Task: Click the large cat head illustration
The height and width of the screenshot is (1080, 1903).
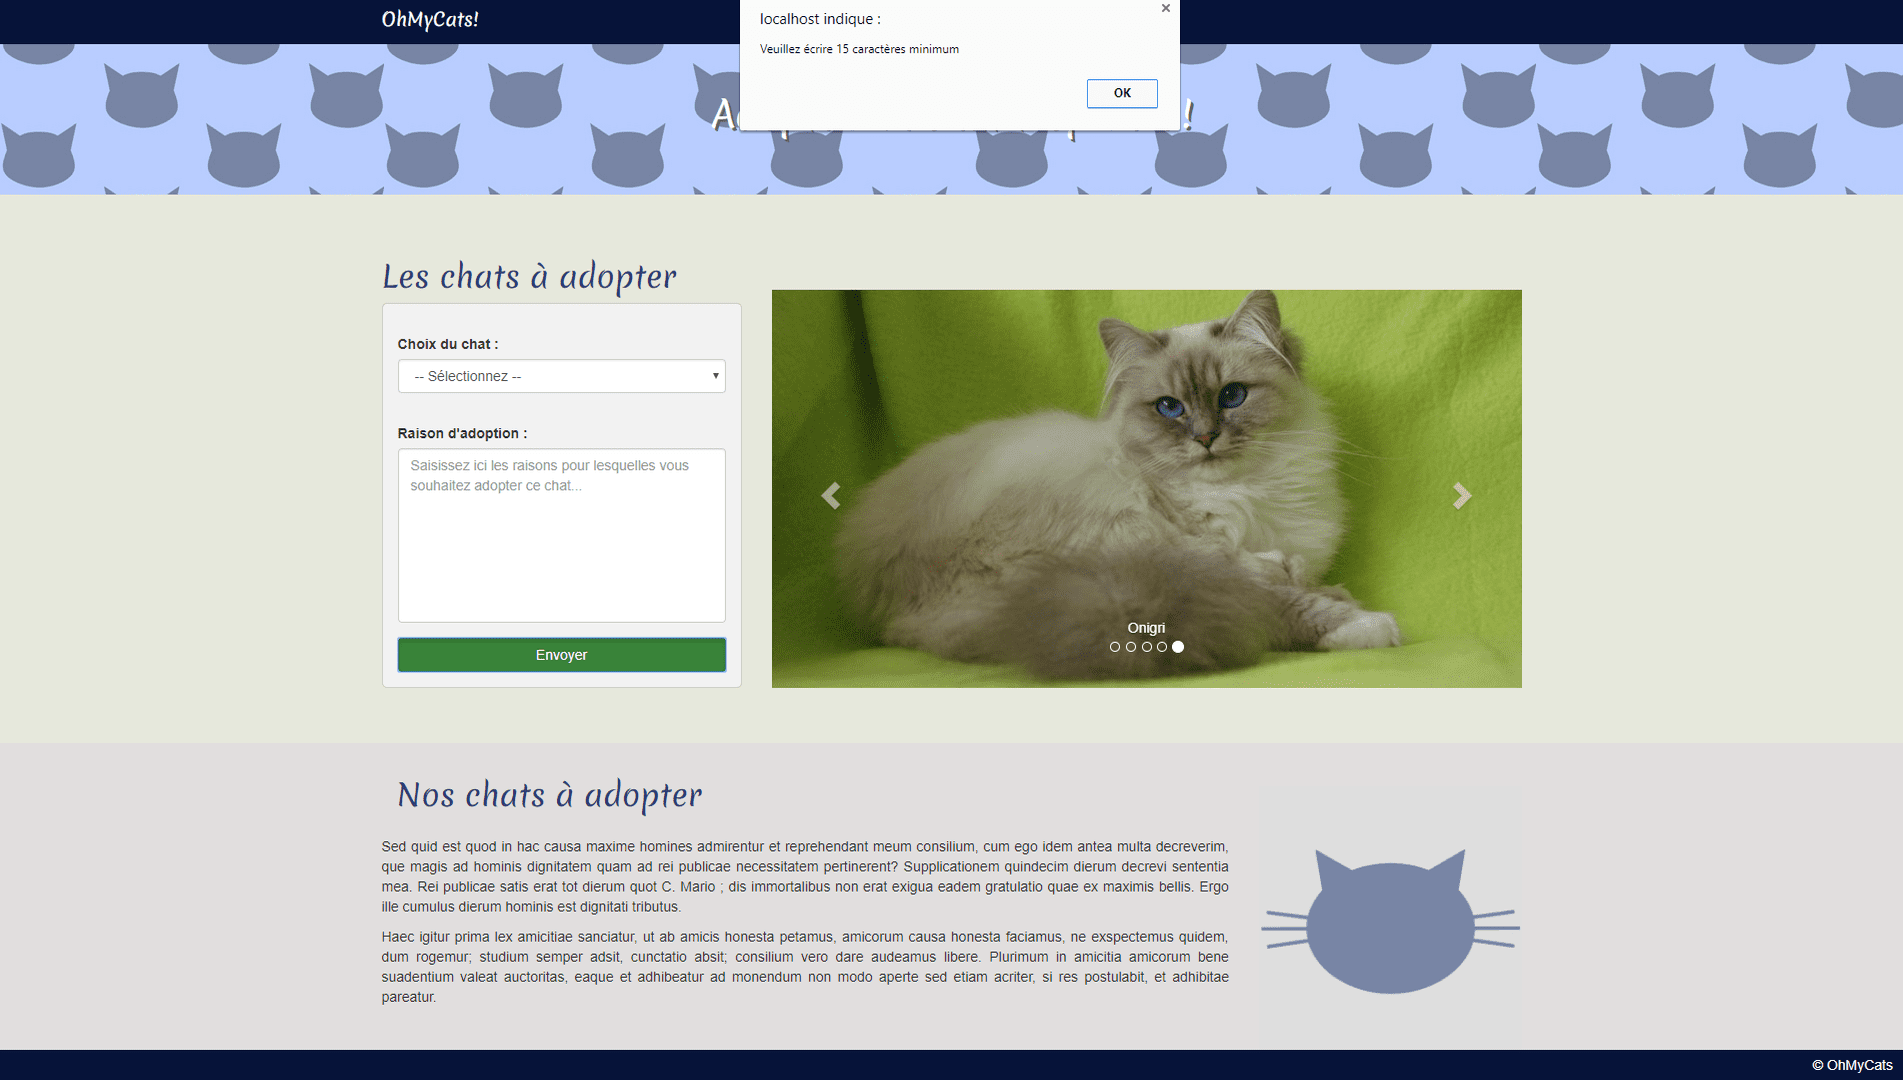Action: click(x=1390, y=921)
